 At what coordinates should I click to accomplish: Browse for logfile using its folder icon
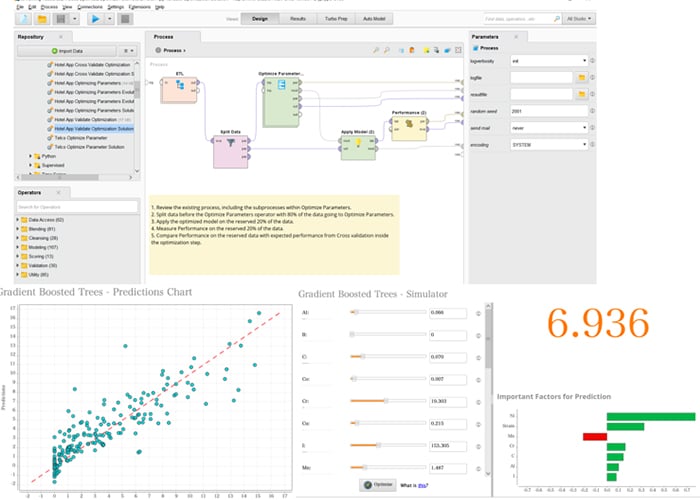point(582,78)
